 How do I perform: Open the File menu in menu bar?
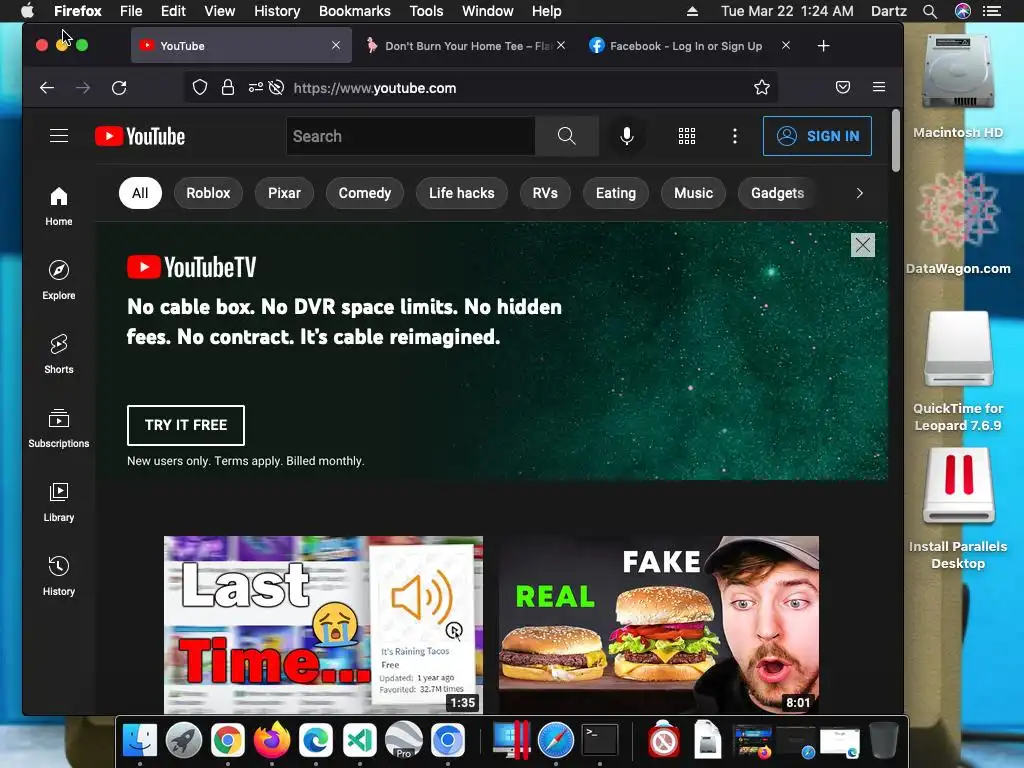[x=131, y=11]
